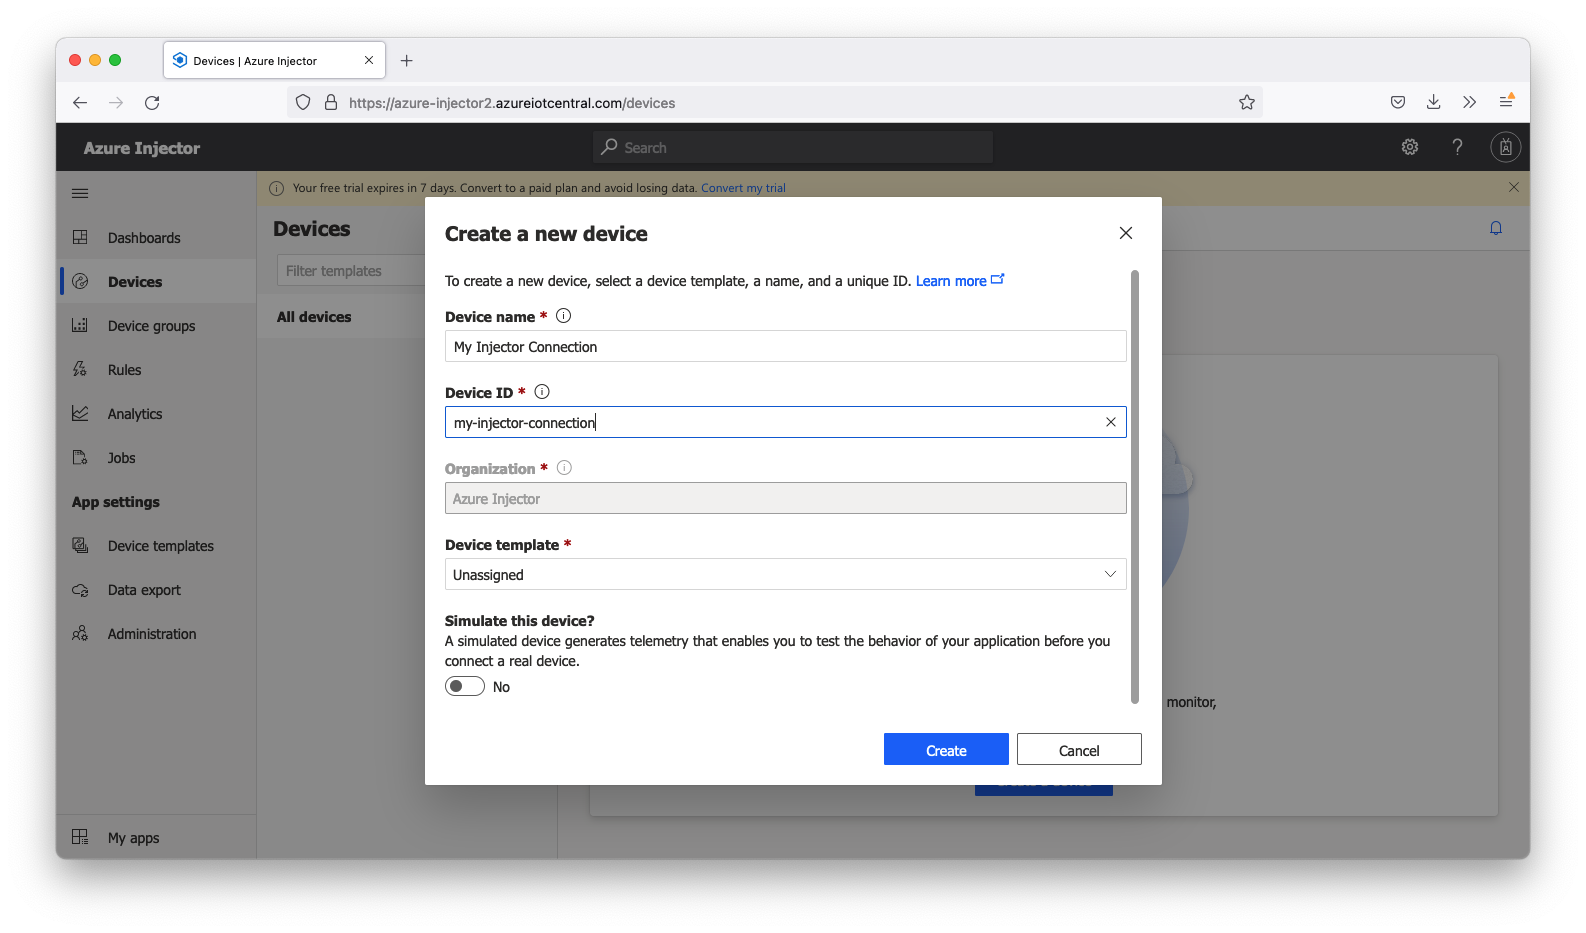This screenshot has width=1586, height=933.
Task: Open settings via the gear icon
Action: click(1409, 147)
